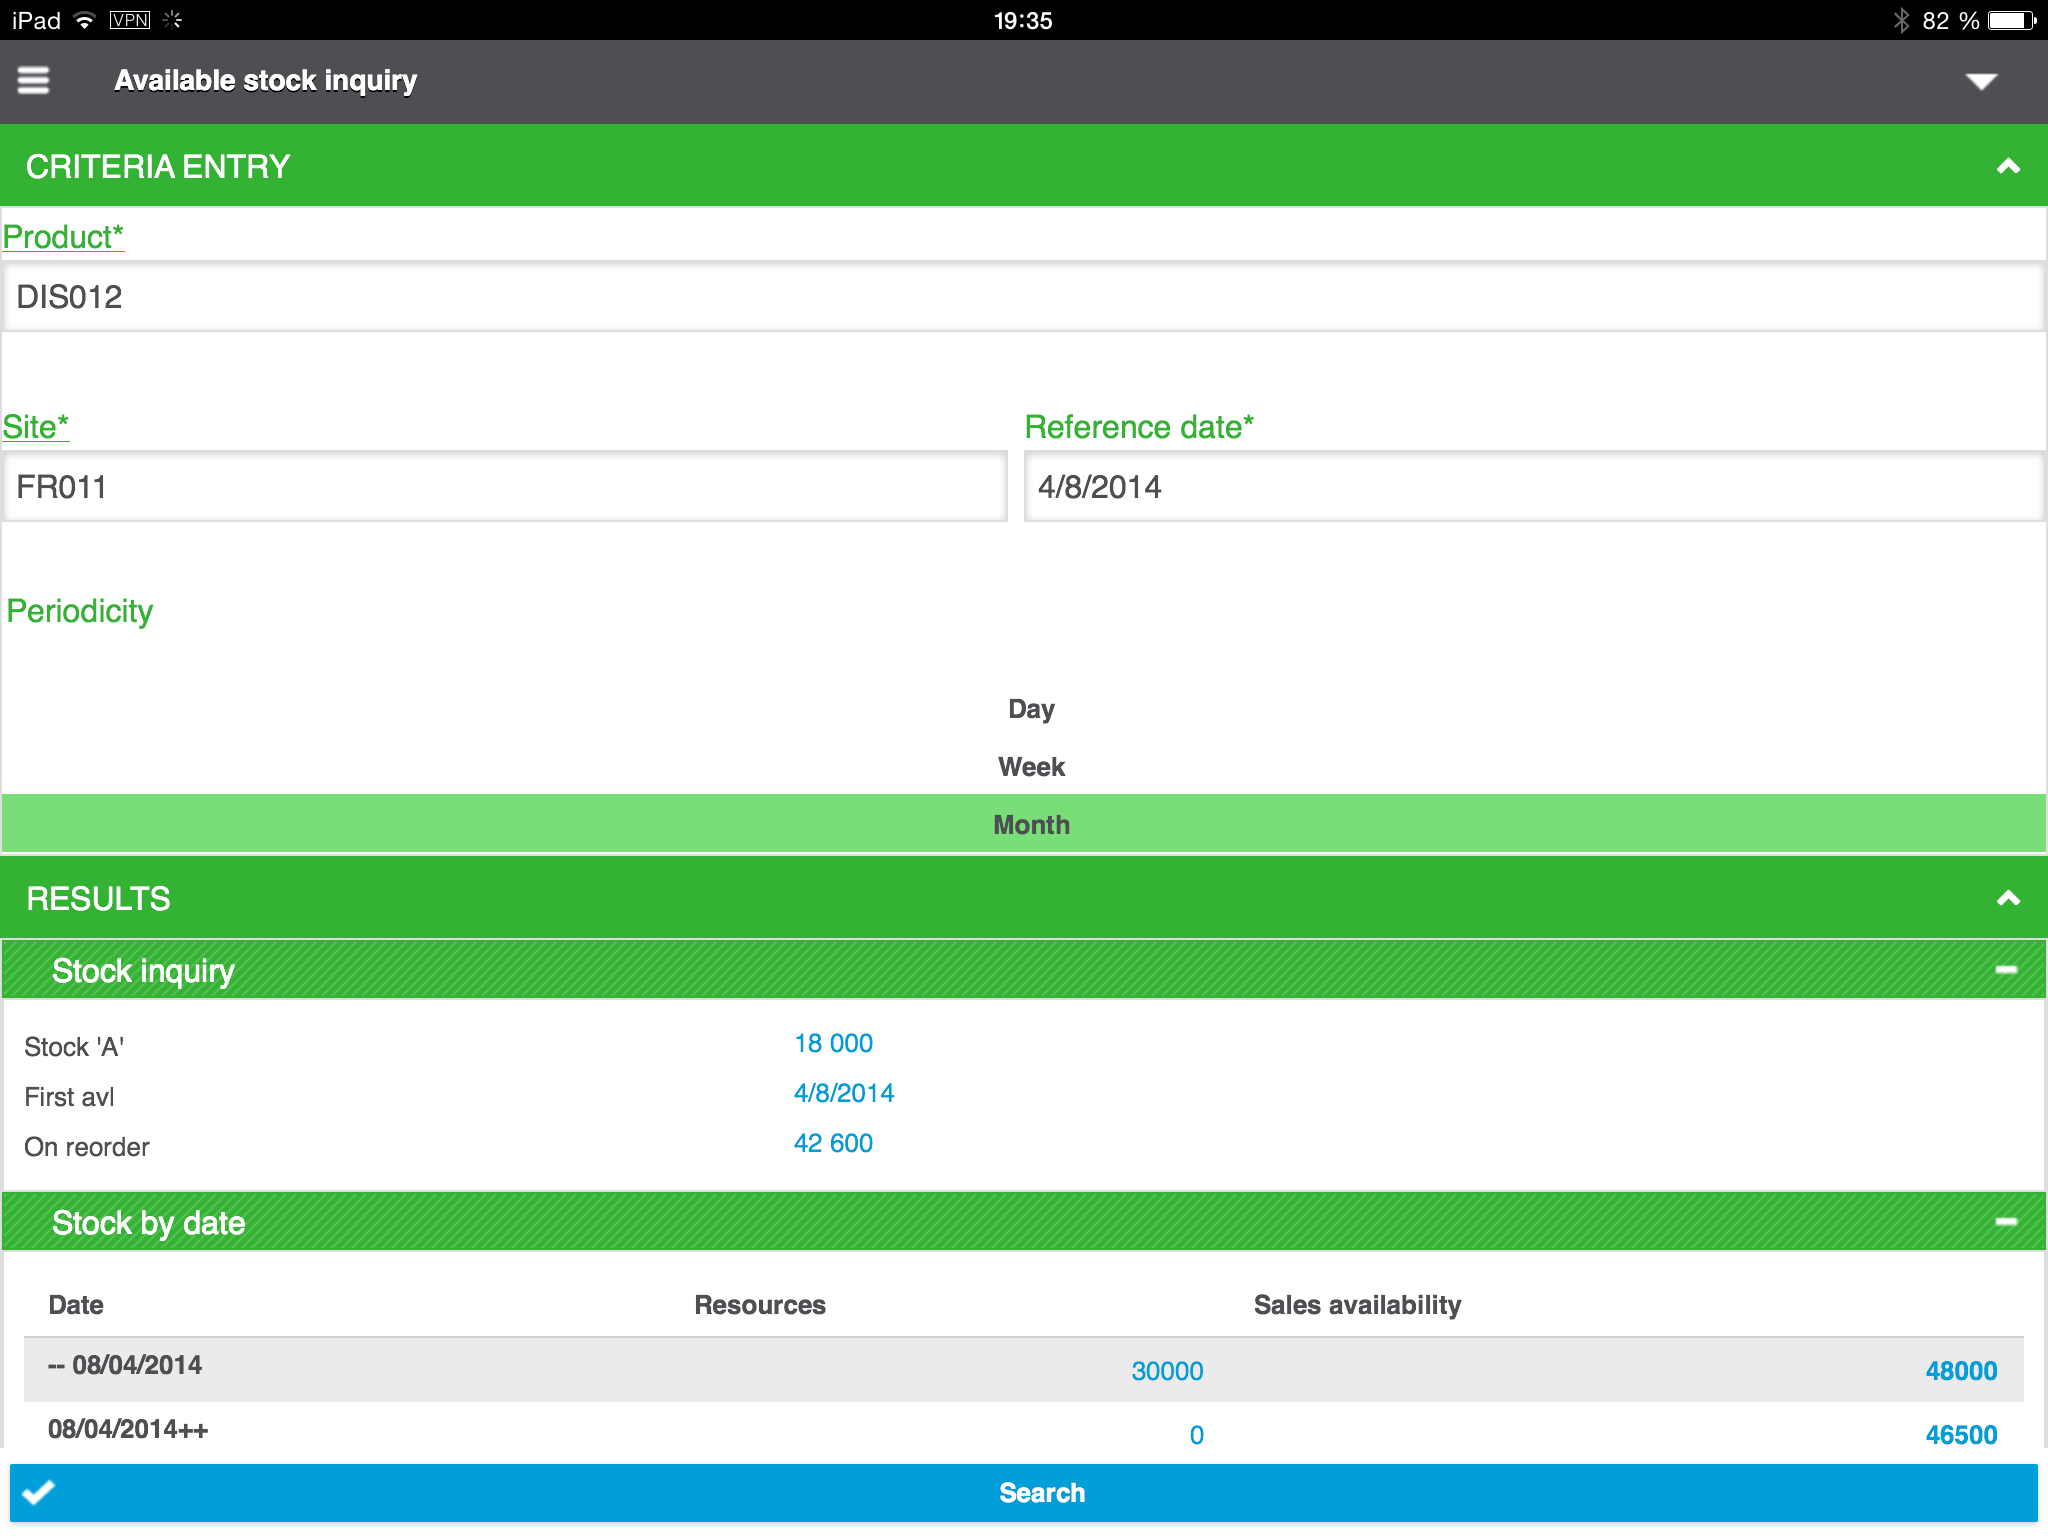2048x1536 pixels.
Task: Click the 42 600 On reorder value
Action: pyautogui.click(x=833, y=1143)
